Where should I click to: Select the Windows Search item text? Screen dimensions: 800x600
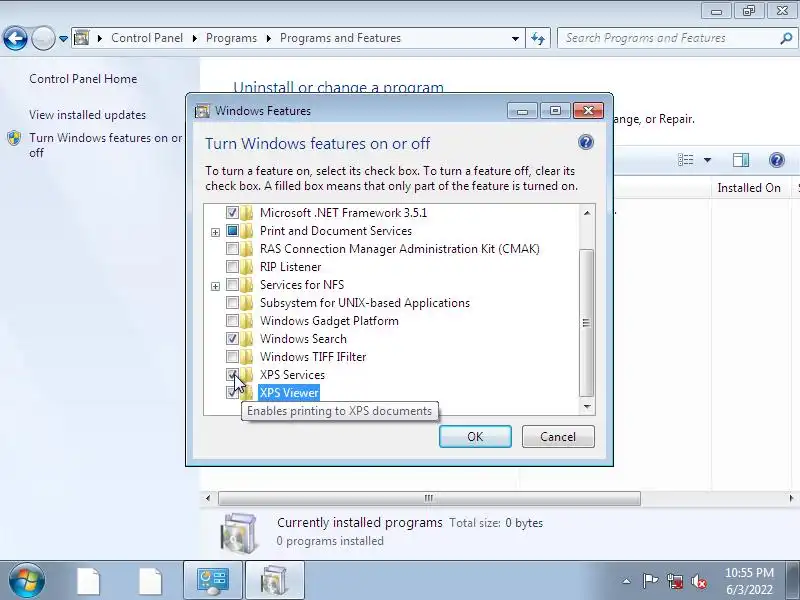[x=303, y=339]
